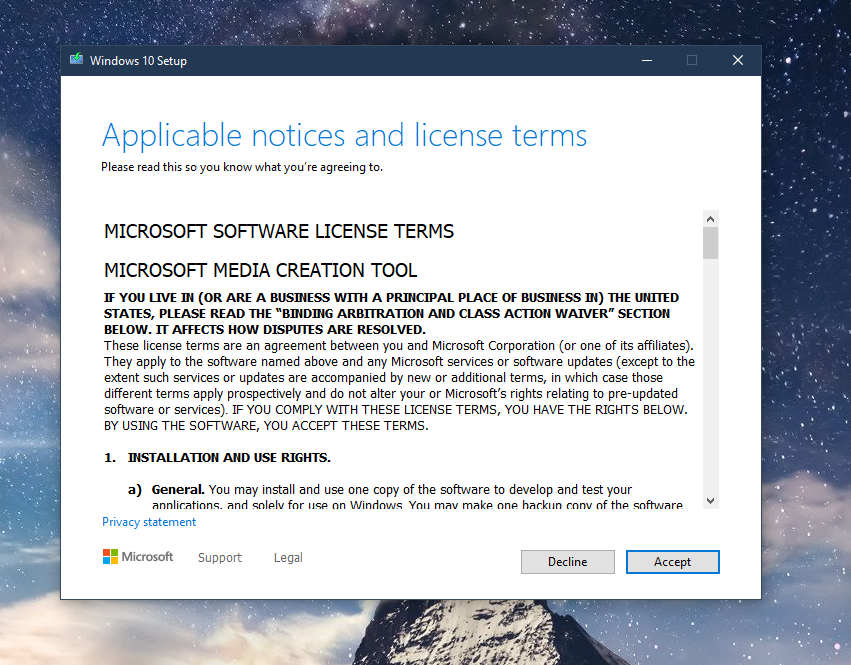Click the scrollbar down arrow

710,501
